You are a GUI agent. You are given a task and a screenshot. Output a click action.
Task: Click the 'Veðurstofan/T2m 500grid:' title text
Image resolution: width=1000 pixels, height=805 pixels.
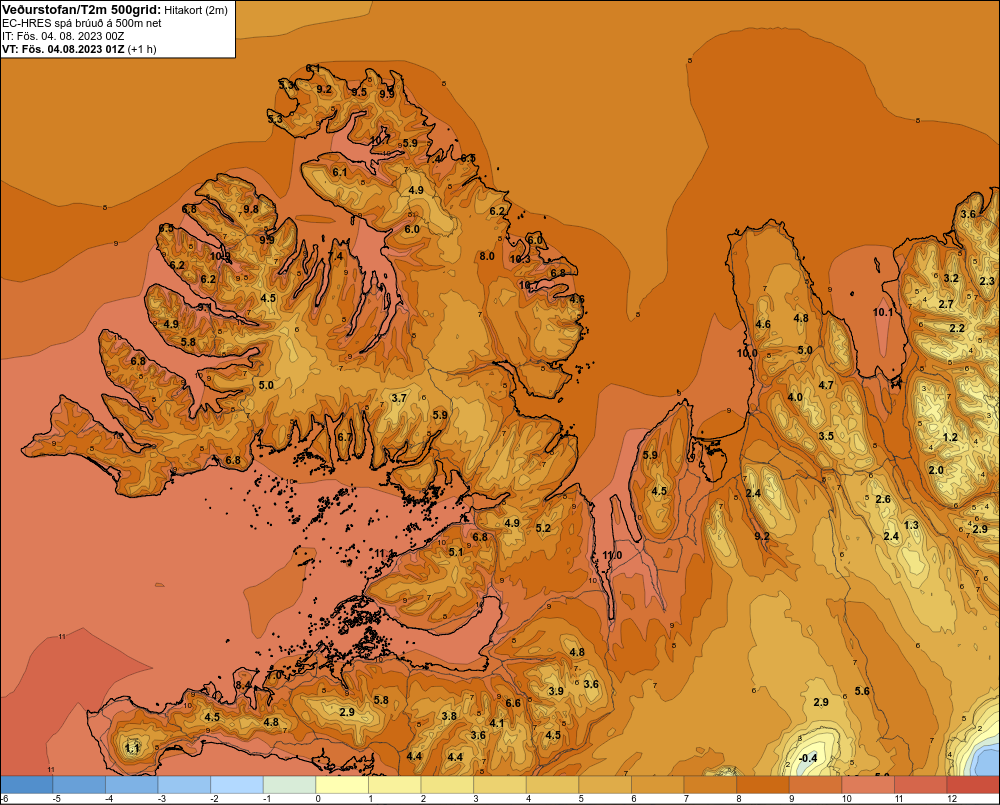81,10
